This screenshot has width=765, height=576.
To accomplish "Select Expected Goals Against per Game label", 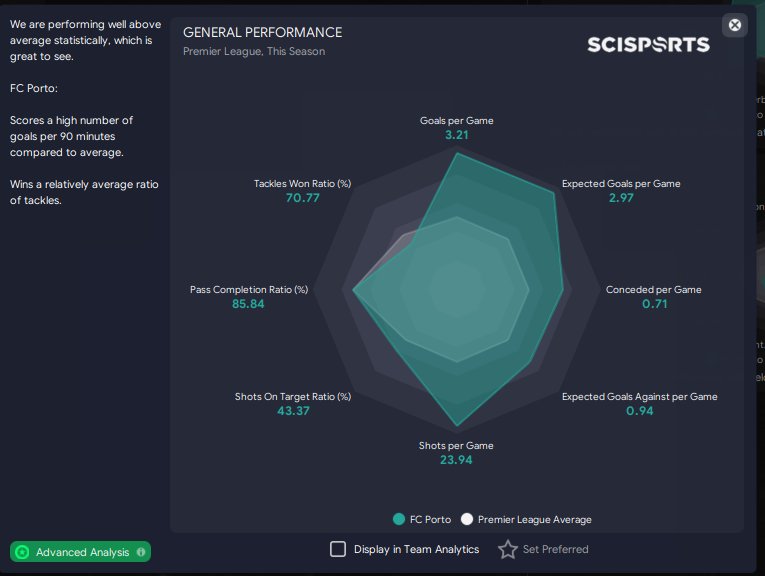I will point(640,397).
